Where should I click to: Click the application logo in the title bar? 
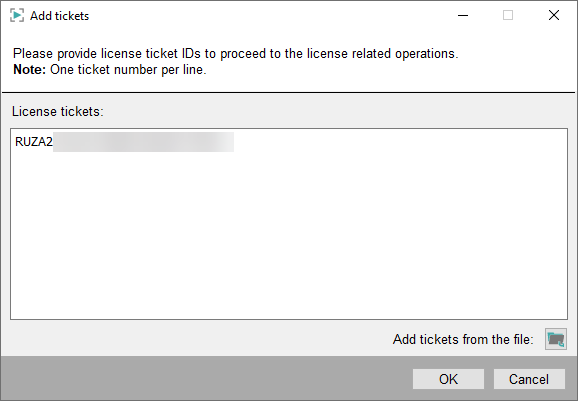(17, 15)
